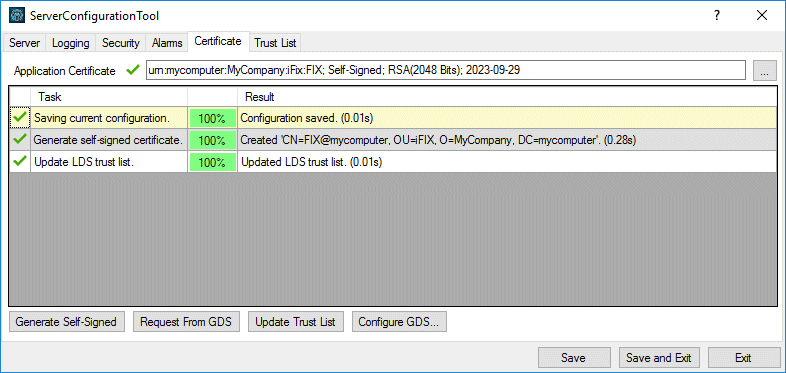Image resolution: width=786 pixels, height=373 pixels.
Task: Click the checkmark in Saving current configuration row
Action: [20, 118]
